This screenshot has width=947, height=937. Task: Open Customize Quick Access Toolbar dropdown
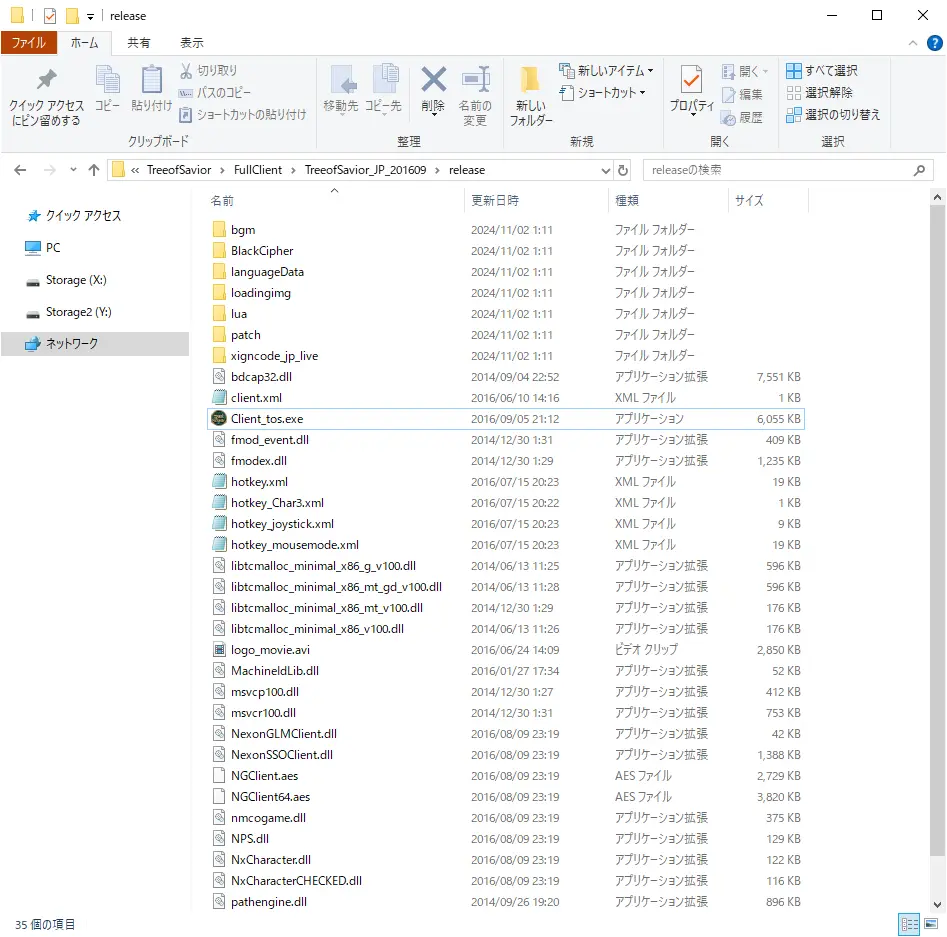coord(91,16)
